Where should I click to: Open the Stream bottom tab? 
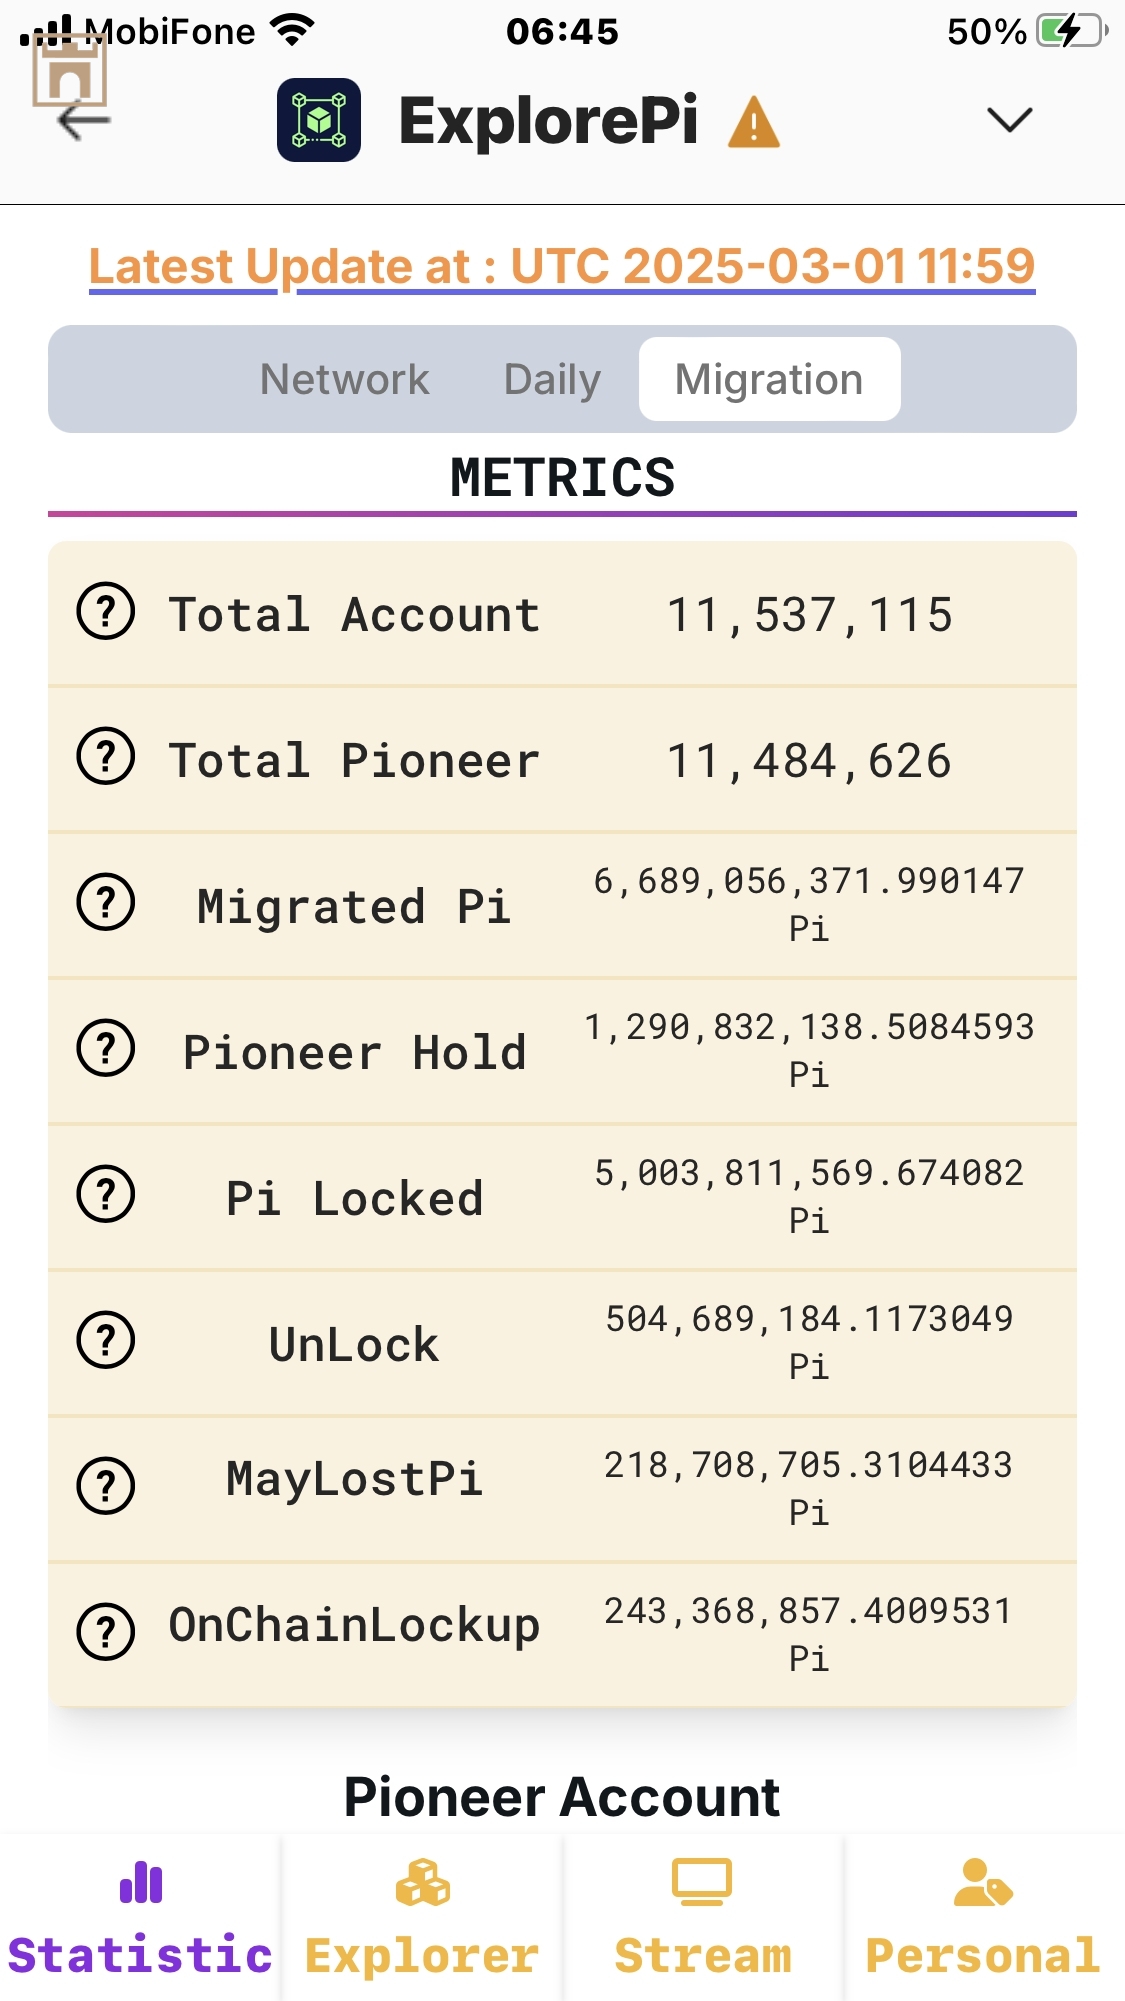click(703, 1918)
